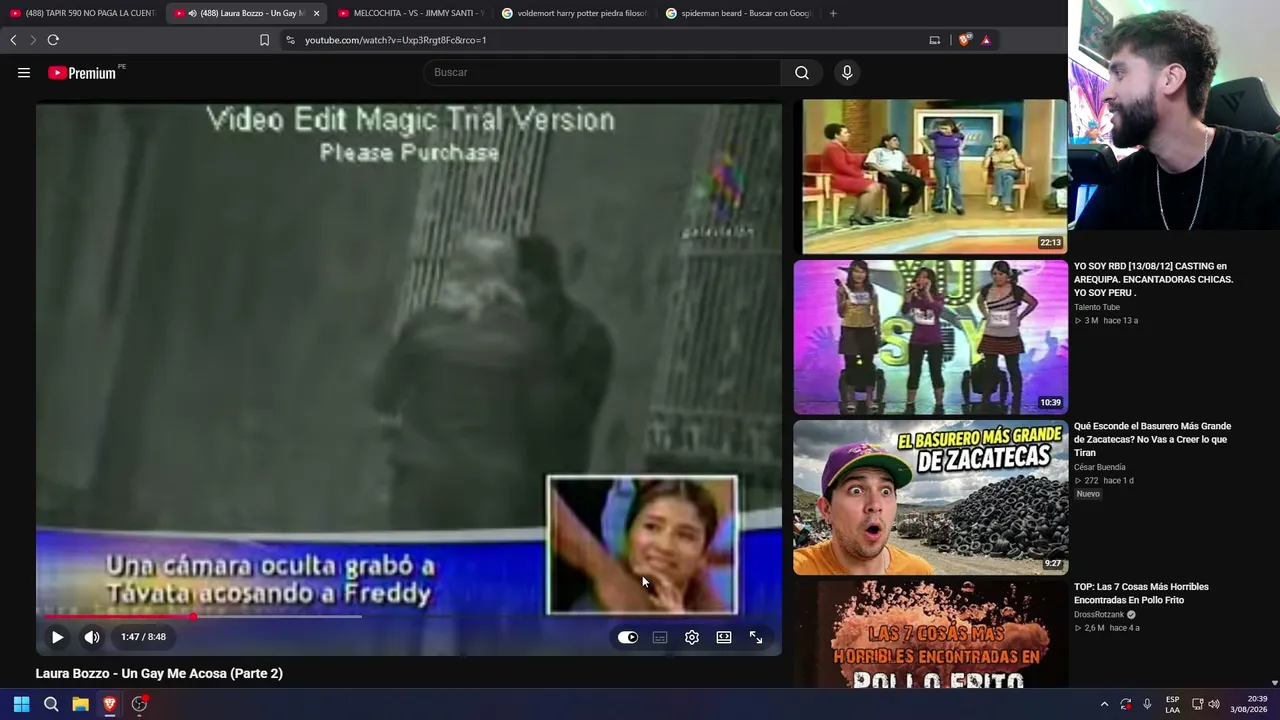Click the tray sync icon with red badge
Image resolution: width=1280 pixels, height=720 pixels.
point(1126,704)
